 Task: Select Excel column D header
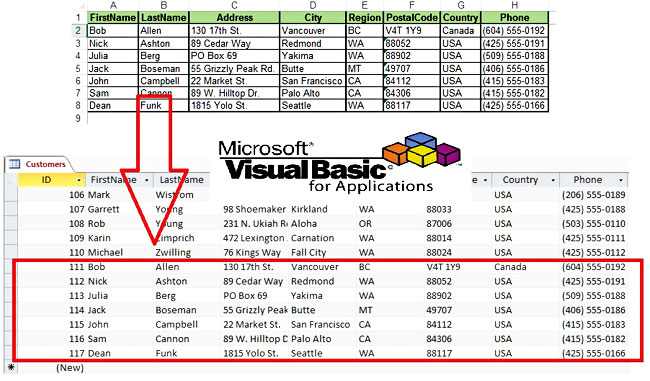point(313,5)
